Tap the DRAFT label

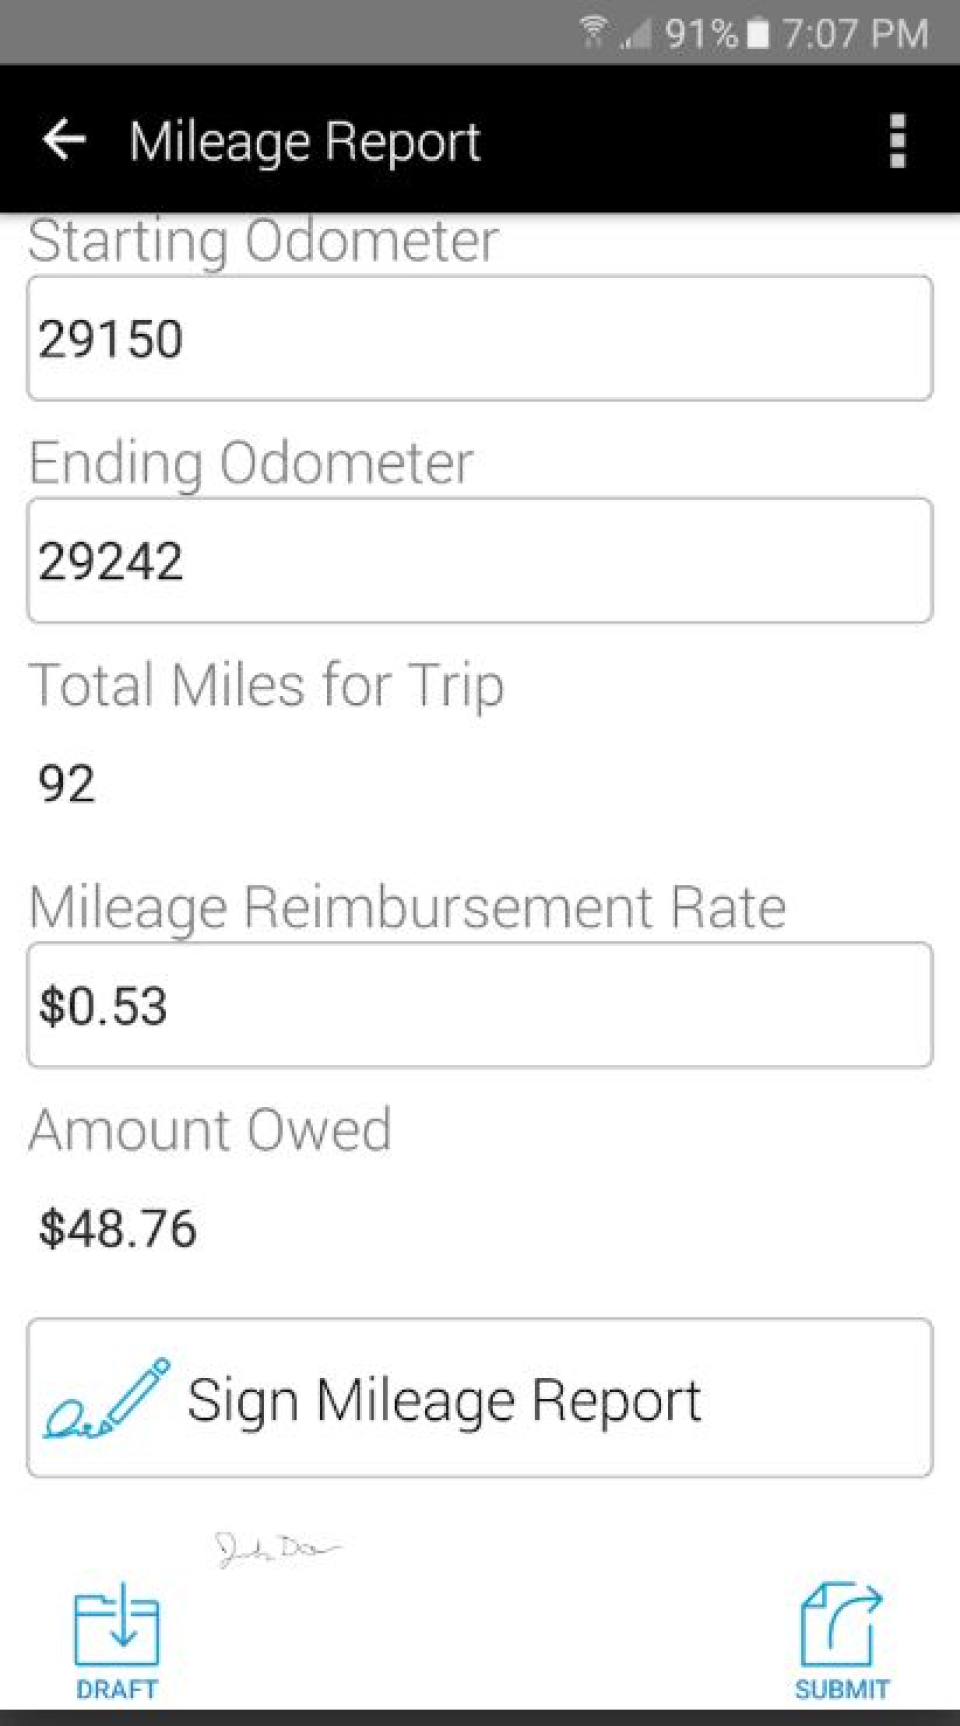click(x=117, y=1689)
